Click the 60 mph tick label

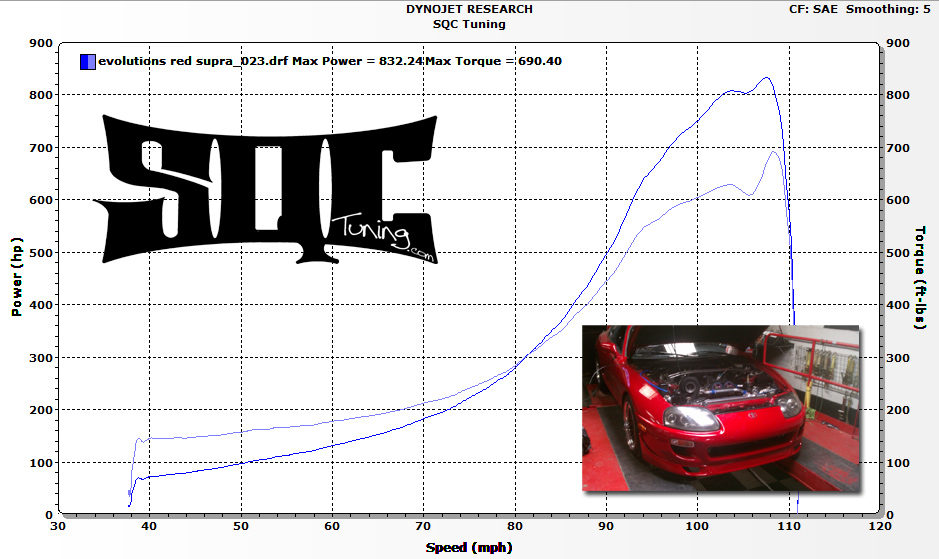[x=332, y=526]
